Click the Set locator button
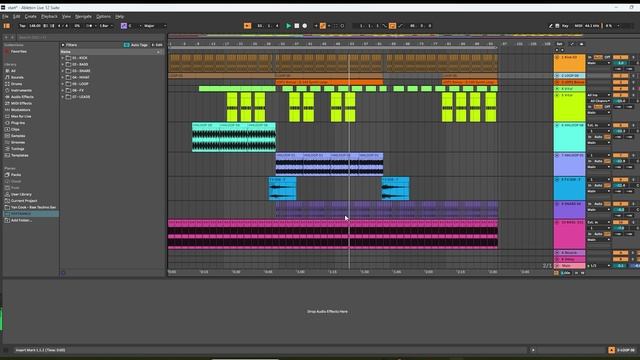The width and height of the screenshot is (640, 360). [x=560, y=44]
